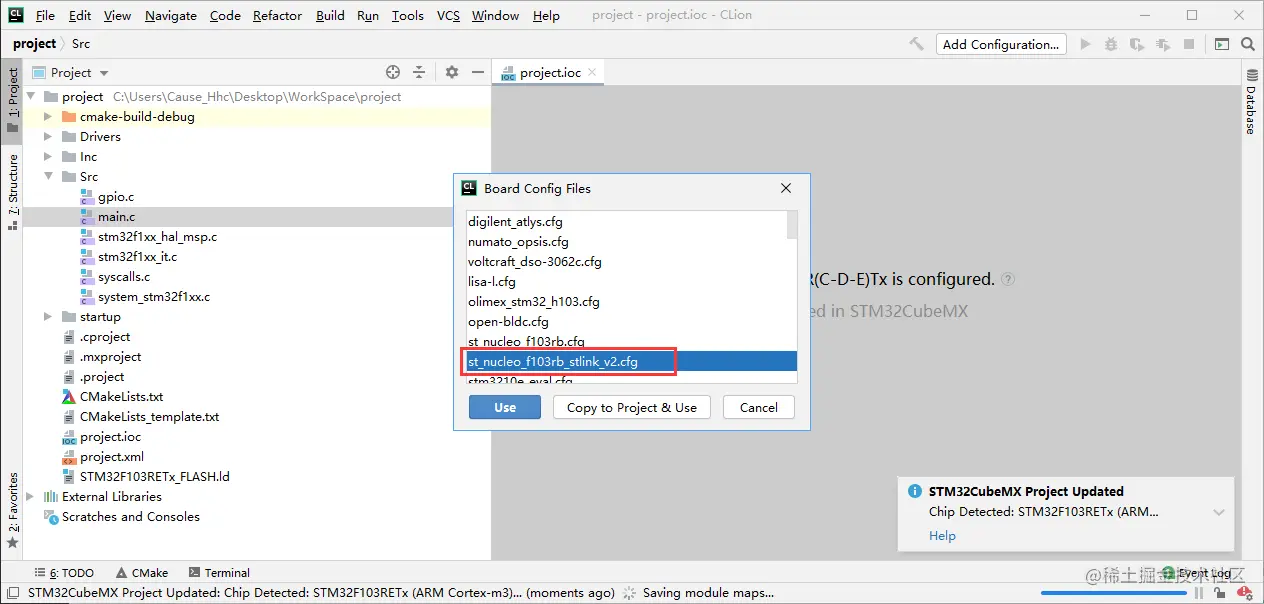Image resolution: width=1264 pixels, height=604 pixels.
Task: Open the Favorites tool window sidebar
Action: tap(12, 510)
